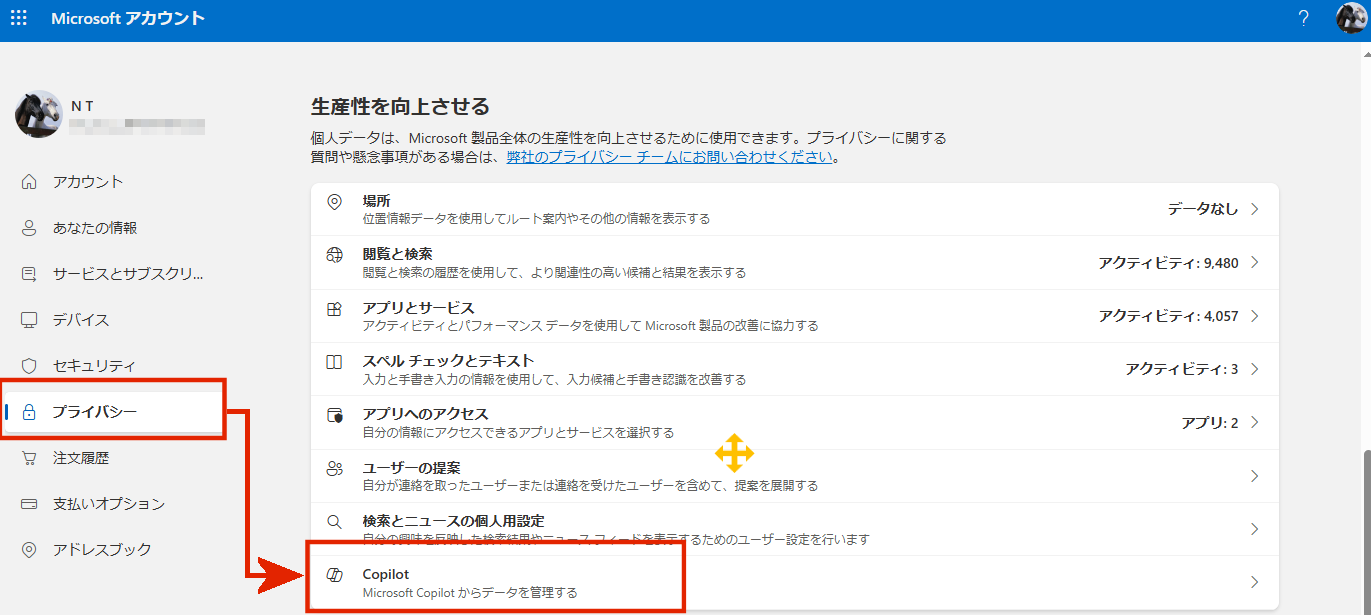
Task: Expand the ユーザーの提案 row chevron
Action: [x=1254, y=476]
